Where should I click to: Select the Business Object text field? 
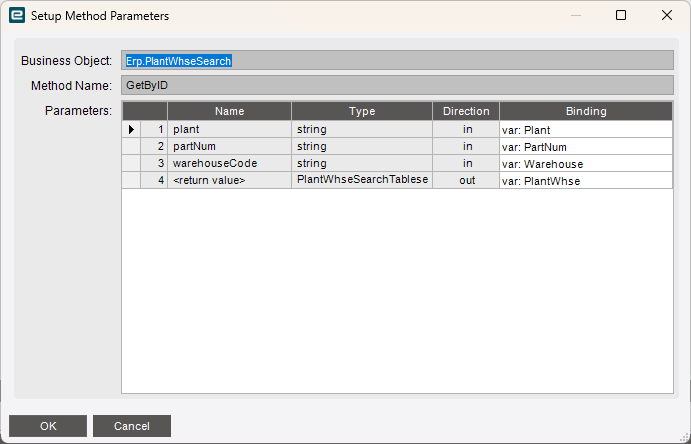[397, 61]
